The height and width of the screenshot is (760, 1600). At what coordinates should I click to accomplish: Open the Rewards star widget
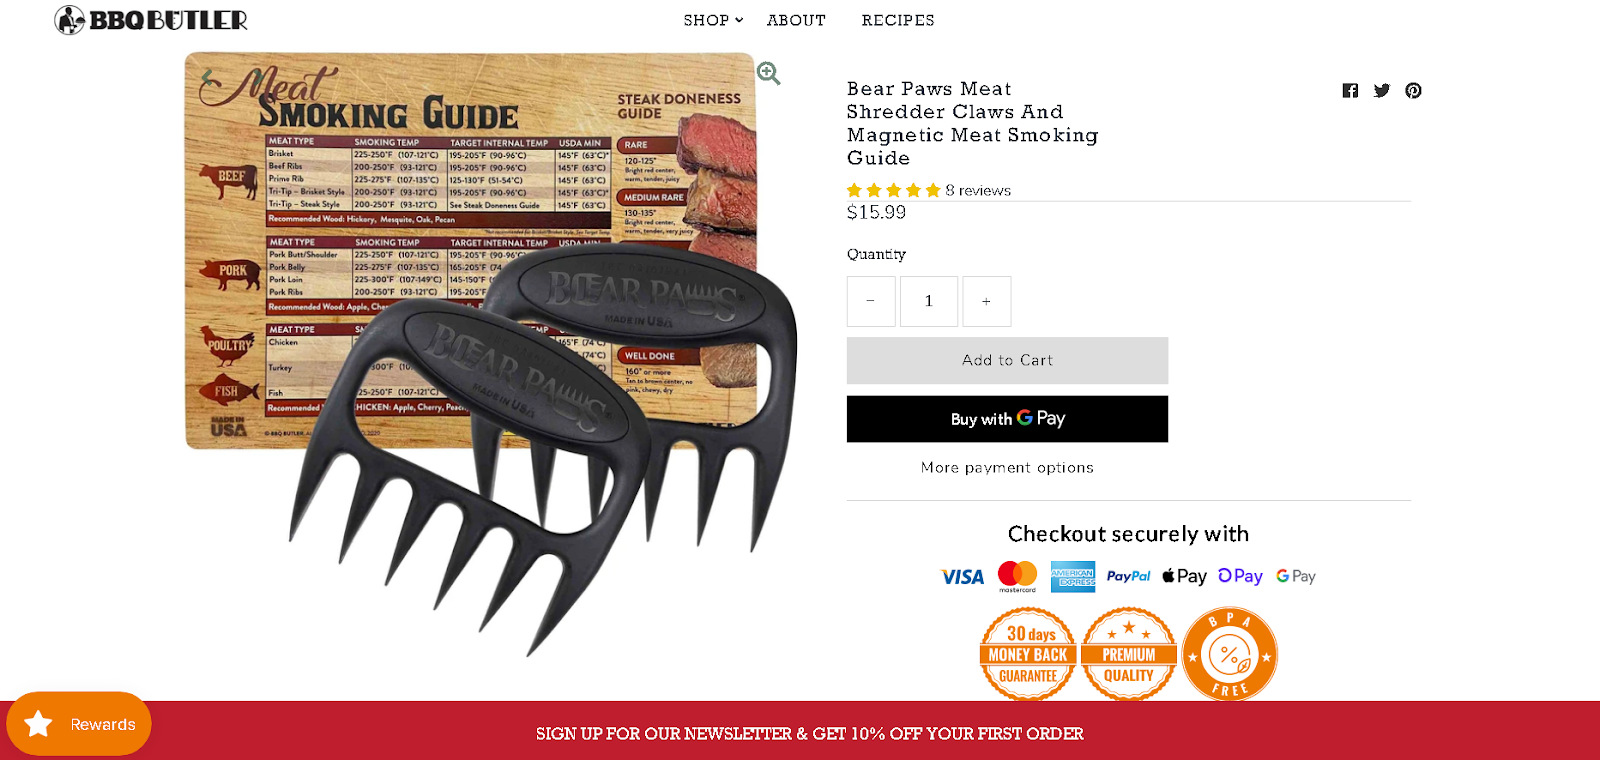pyautogui.click(x=79, y=723)
